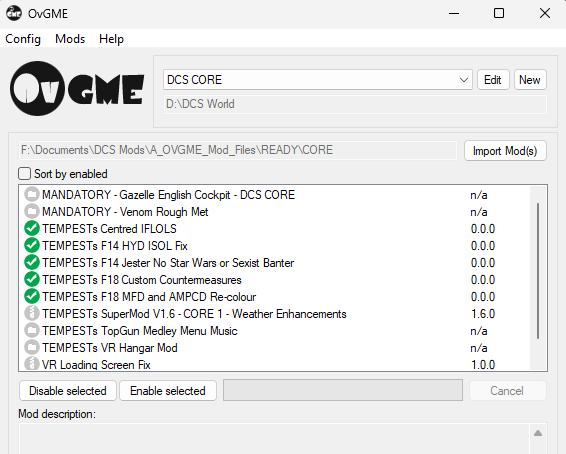This screenshot has width=566, height=454.
Task: Click n/a version of VR Hangar Mod
Action: point(479,348)
